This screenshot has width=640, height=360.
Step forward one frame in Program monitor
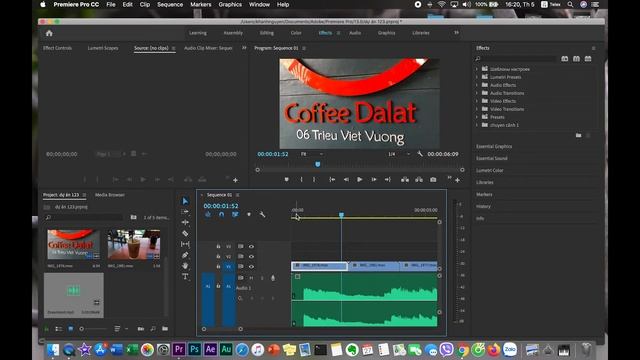click(373, 180)
